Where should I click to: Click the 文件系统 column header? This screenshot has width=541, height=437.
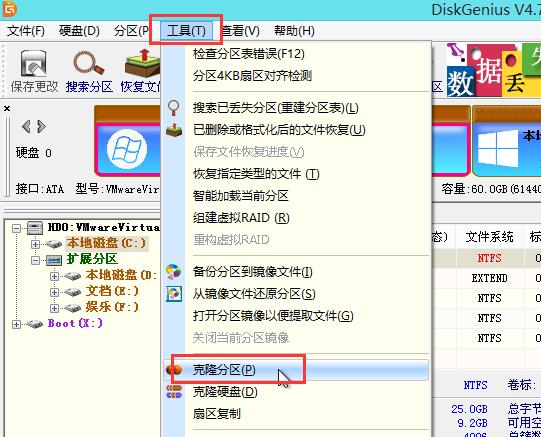[489, 237]
